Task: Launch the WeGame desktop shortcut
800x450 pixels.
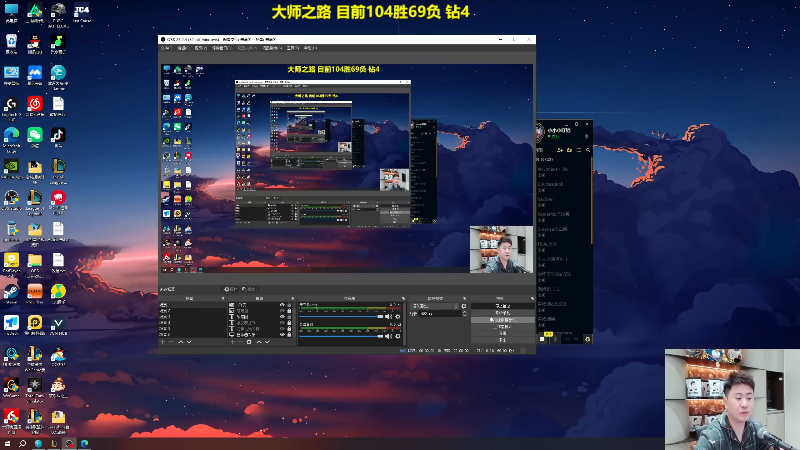Action: tap(11, 385)
